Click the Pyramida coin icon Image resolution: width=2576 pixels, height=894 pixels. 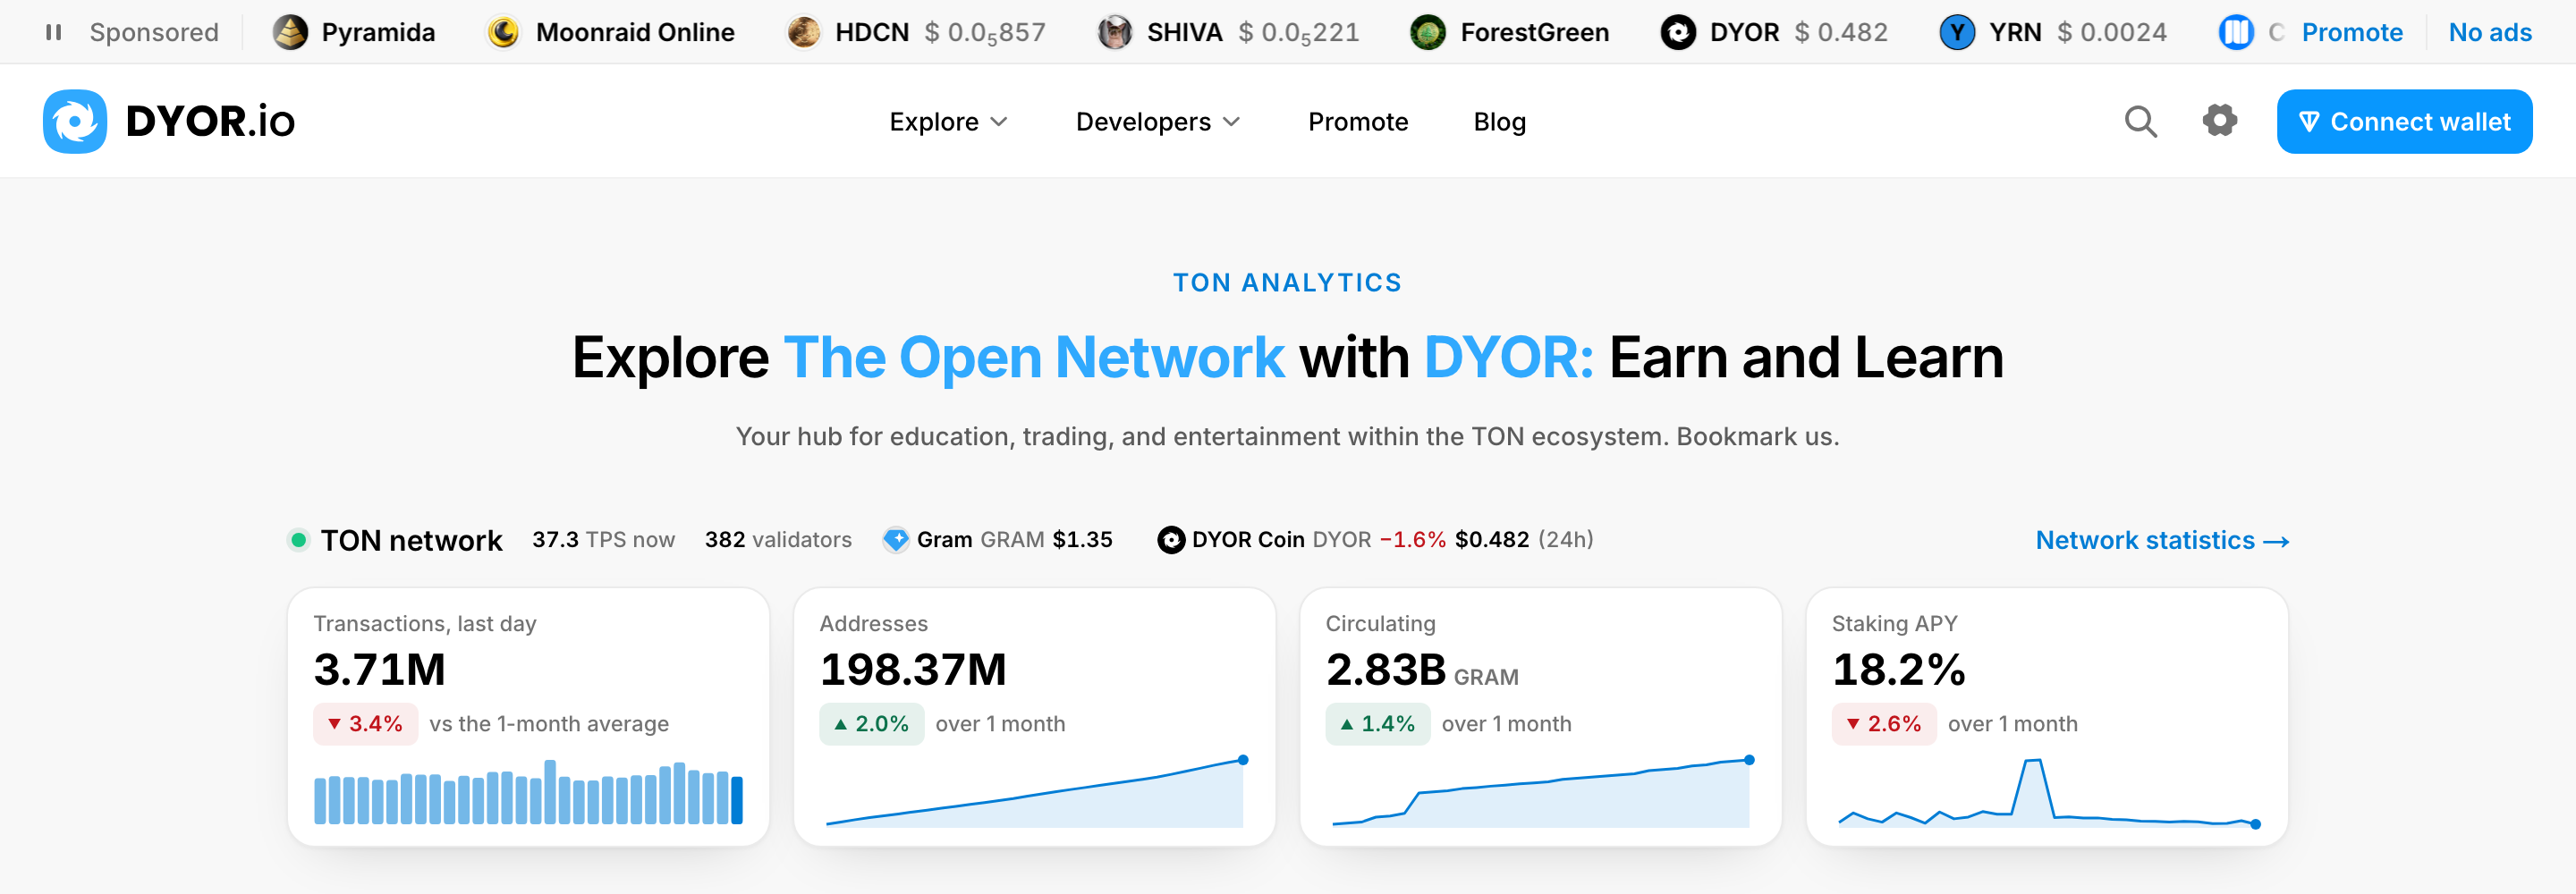[x=291, y=32]
